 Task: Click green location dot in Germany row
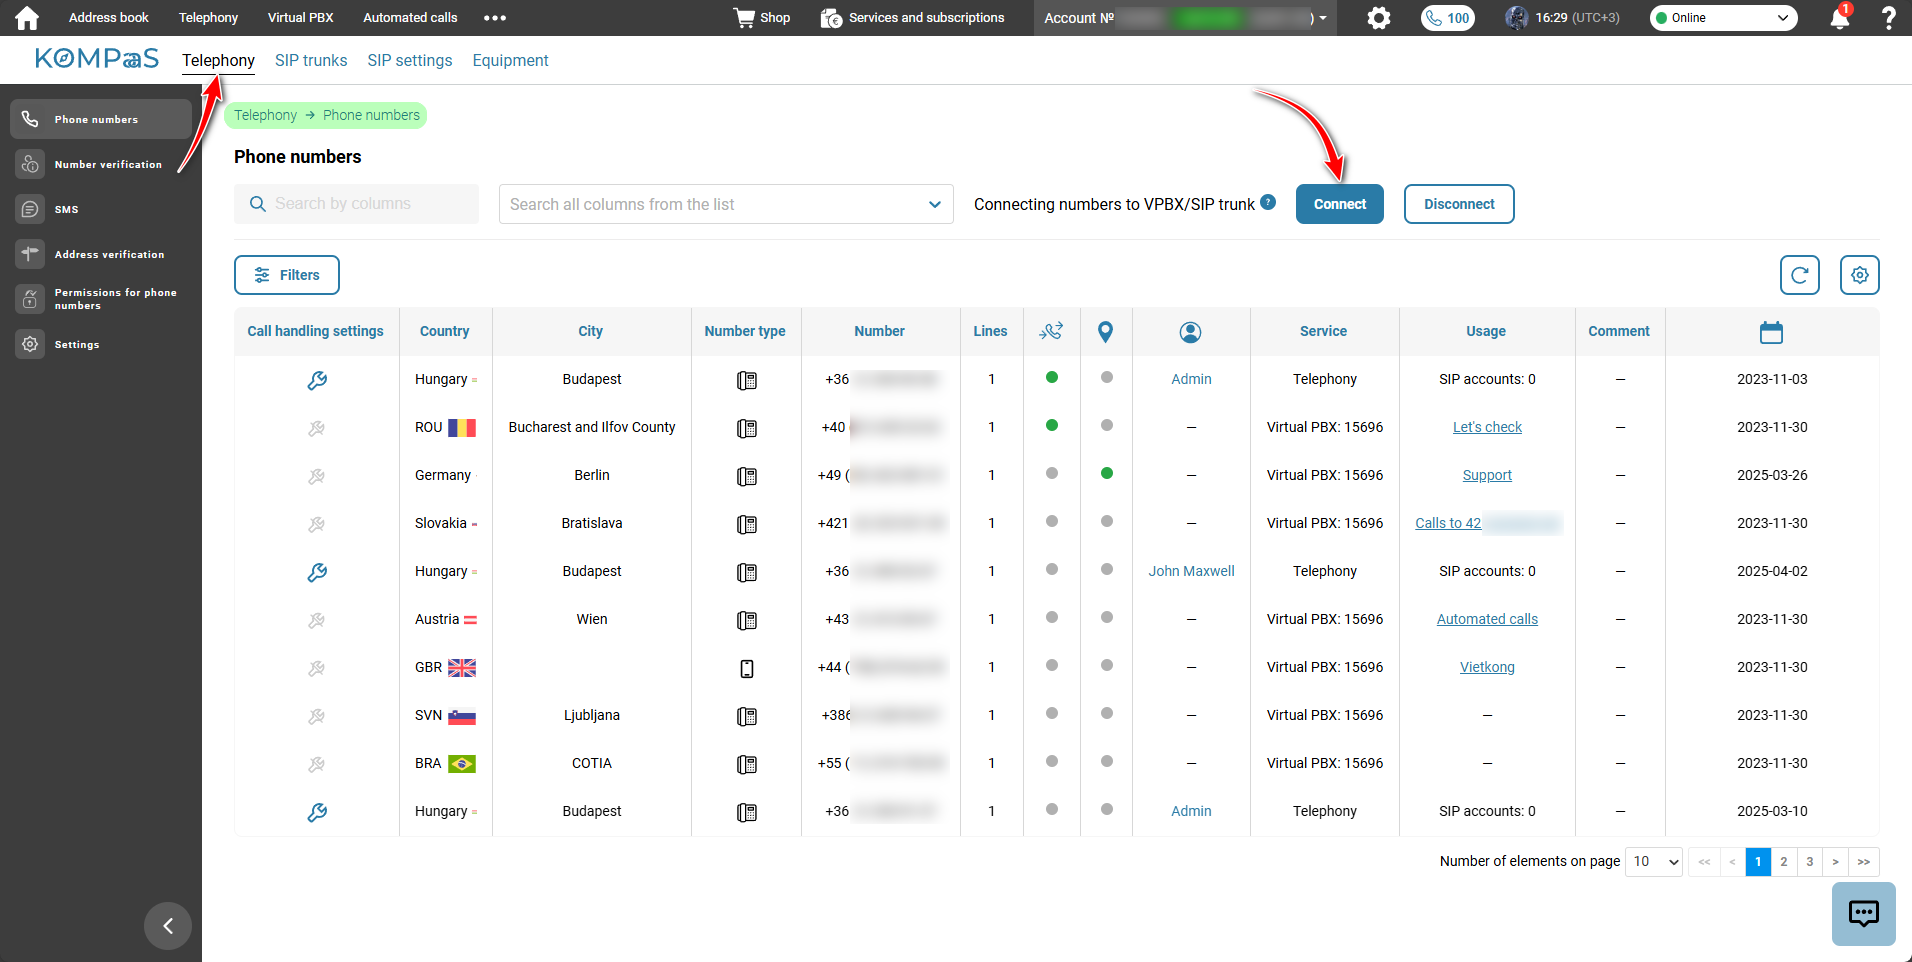click(1107, 473)
